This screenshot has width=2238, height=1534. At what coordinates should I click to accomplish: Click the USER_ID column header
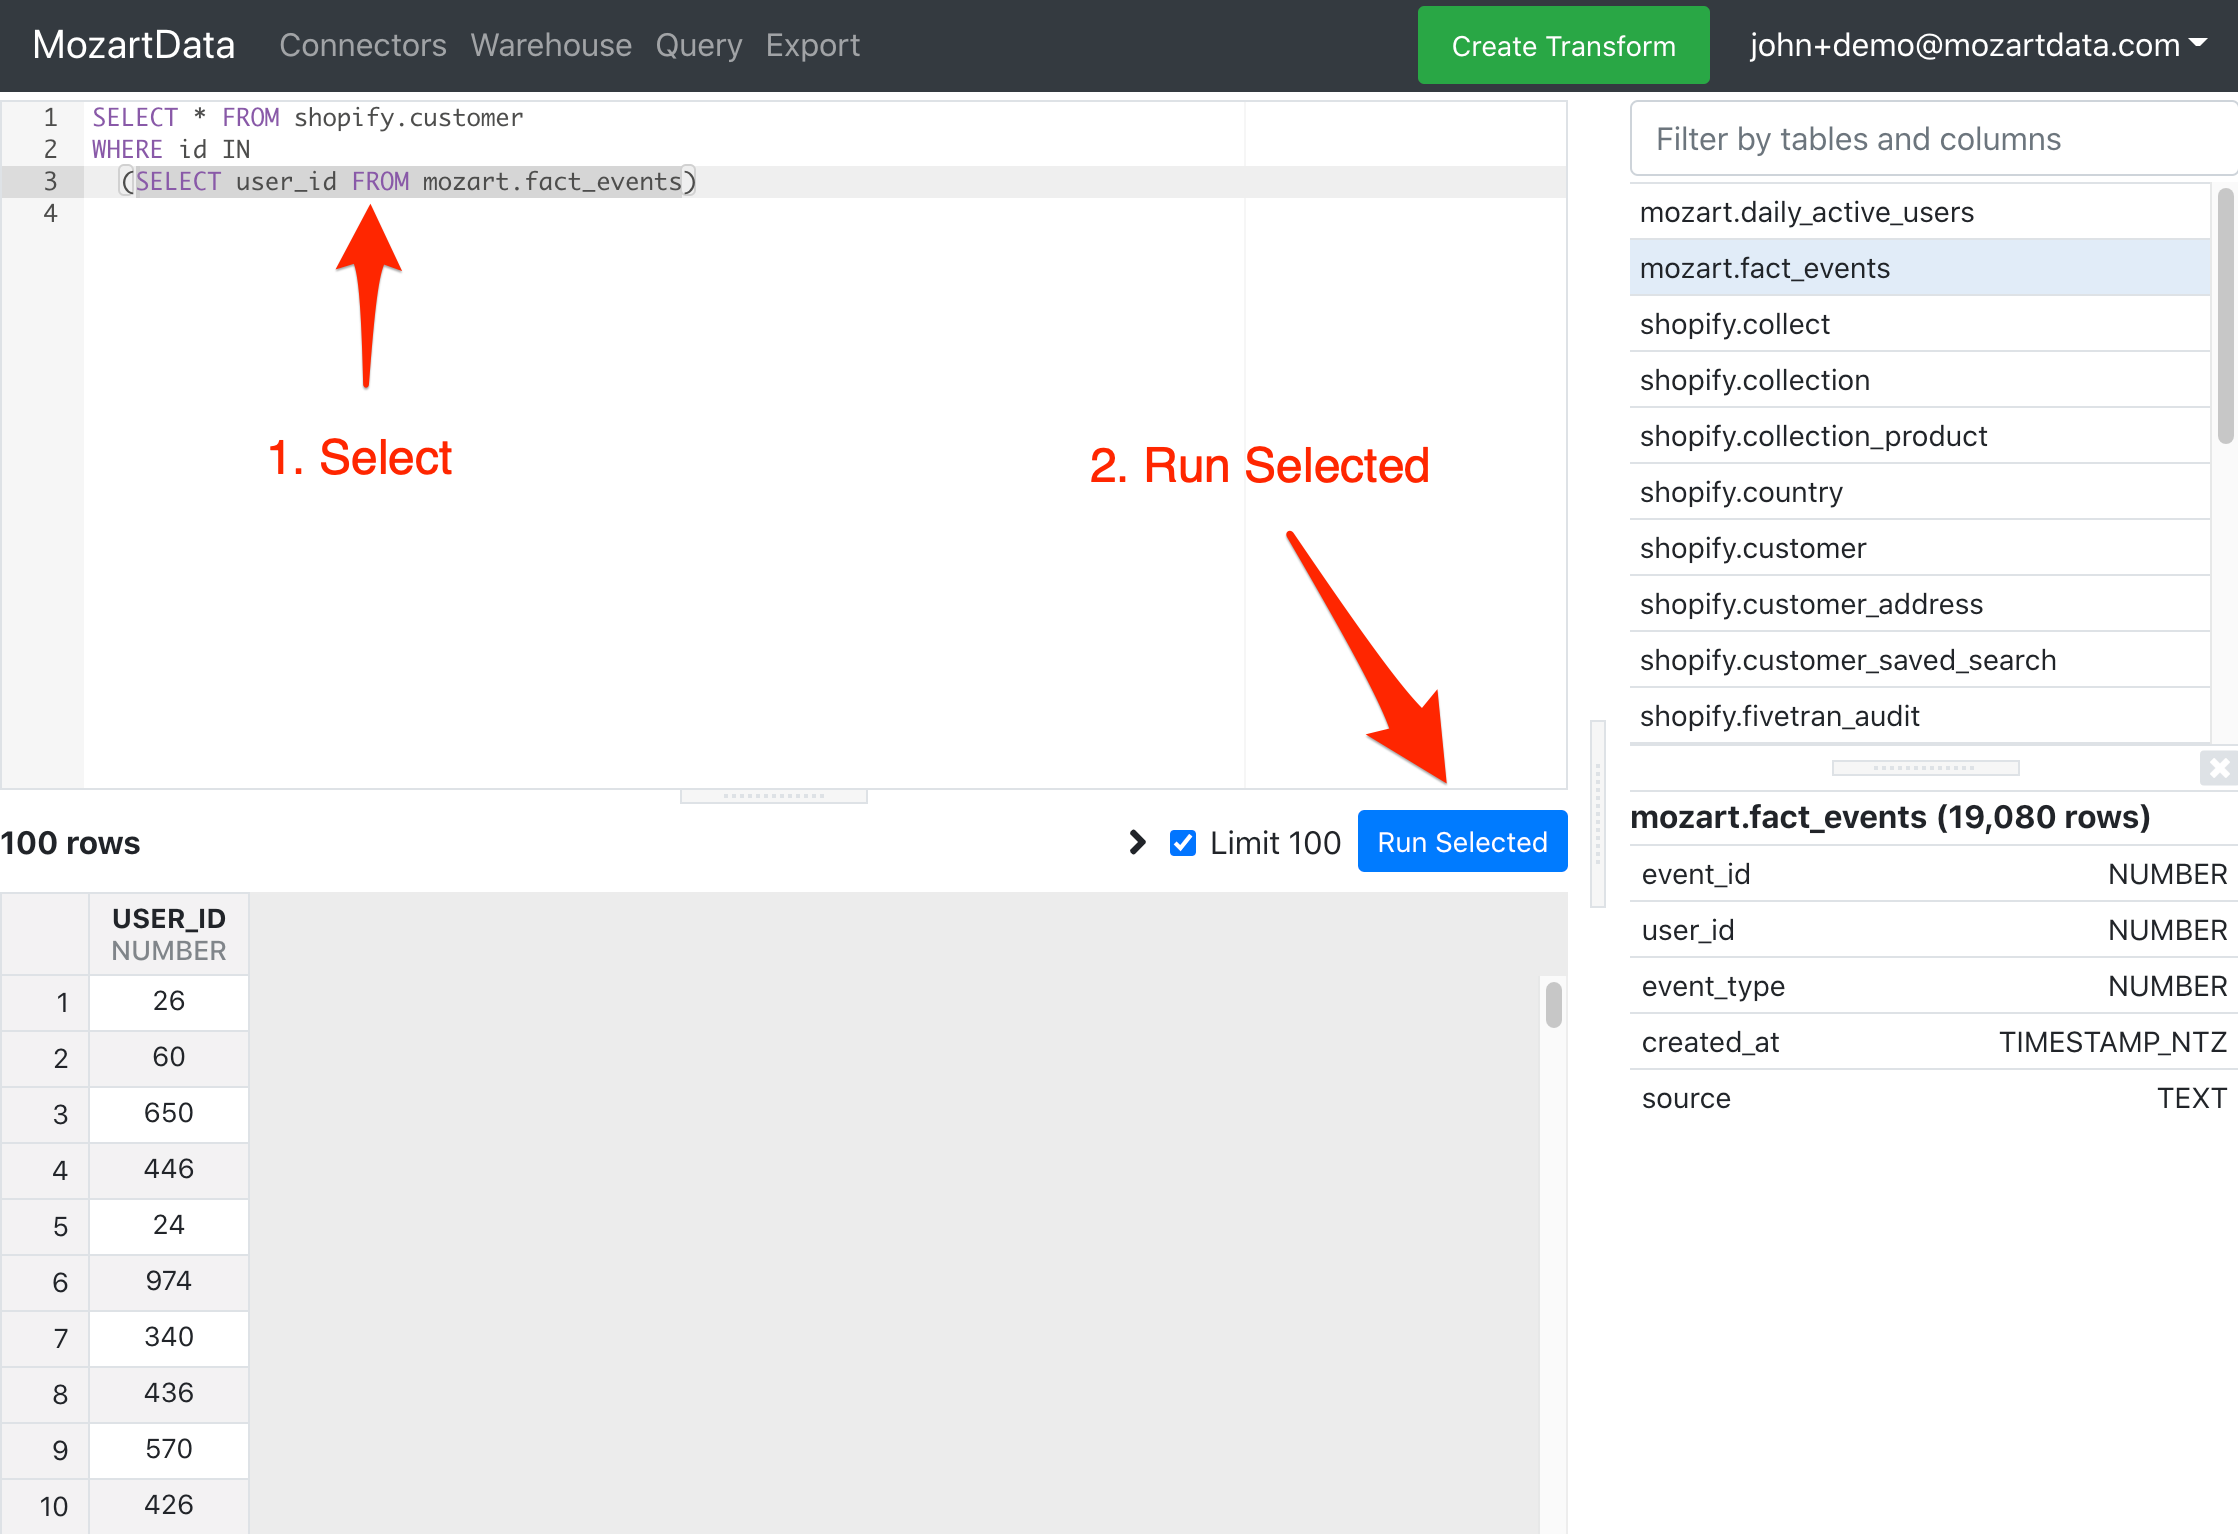tap(169, 934)
